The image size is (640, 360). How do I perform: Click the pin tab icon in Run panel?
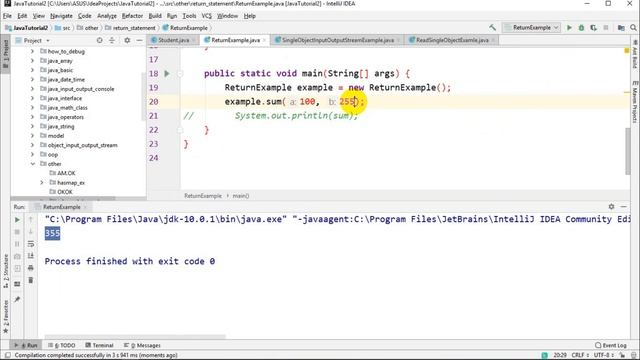tap(17, 299)
